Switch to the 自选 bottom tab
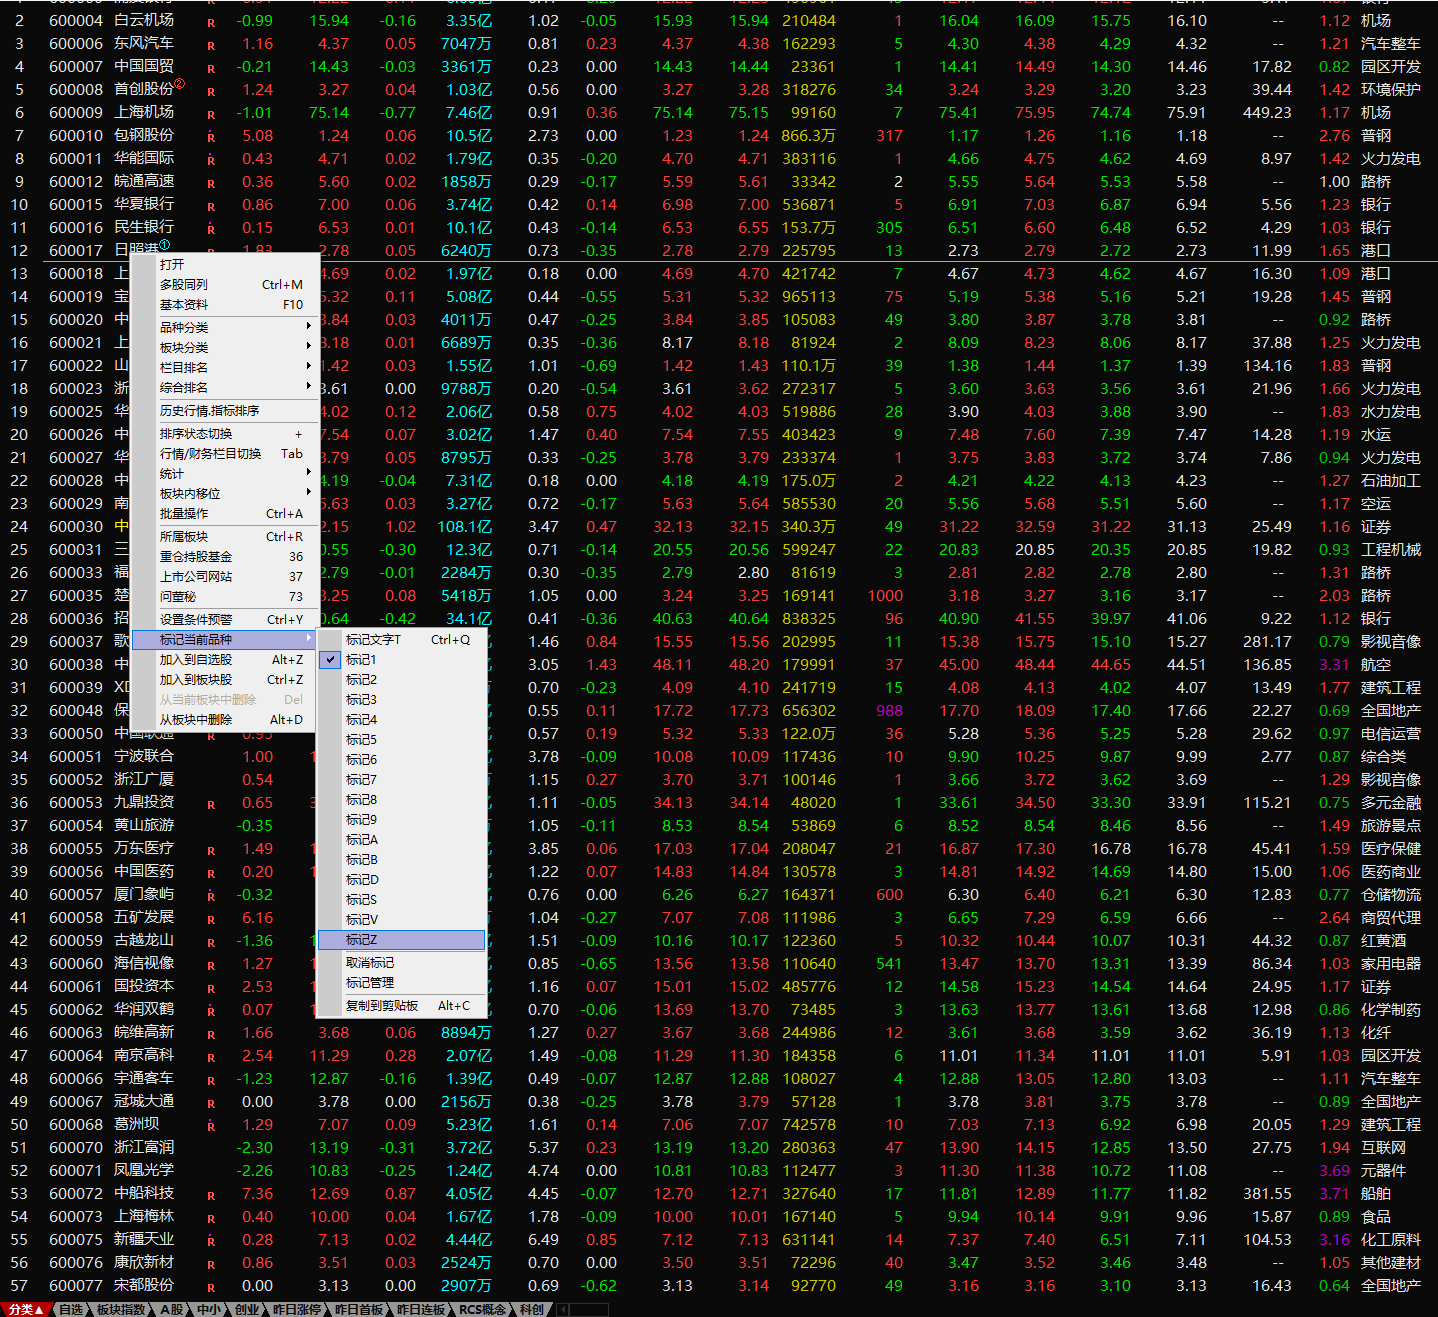This screenshot has width=1438, height=1317. coord(71,1309)
